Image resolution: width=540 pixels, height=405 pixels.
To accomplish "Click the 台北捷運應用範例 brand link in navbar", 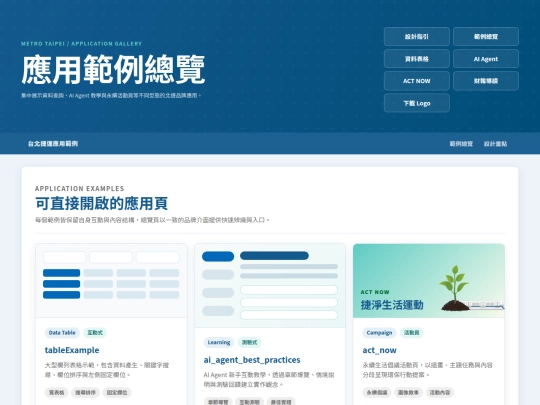I will (x=53, y=144).
